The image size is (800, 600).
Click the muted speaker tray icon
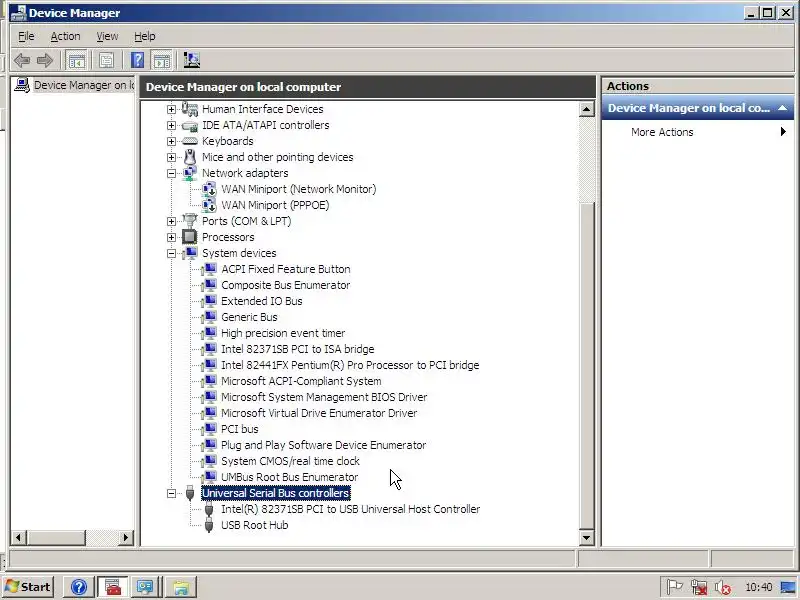click(722, 588)
